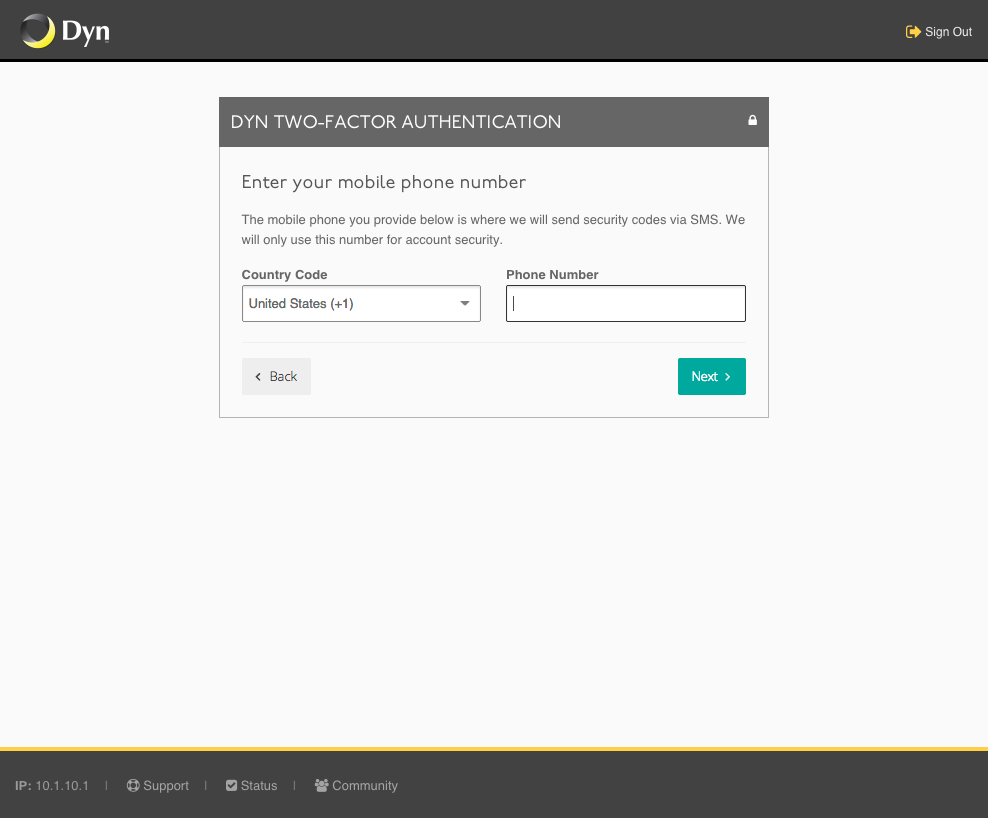Click the left chevron on Back button
988x818 pixels.
tap(258, 376)
